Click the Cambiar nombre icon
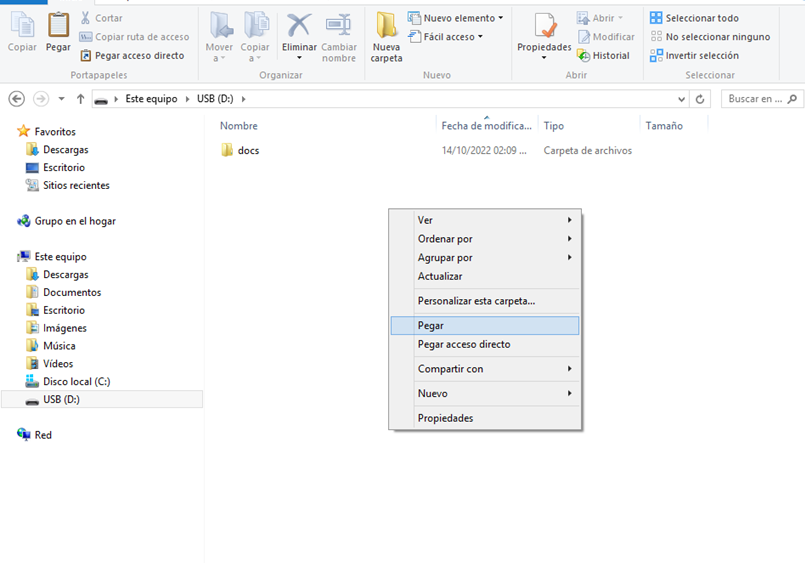The width and height of the screenshot is (805, 563). click(339, 25)
